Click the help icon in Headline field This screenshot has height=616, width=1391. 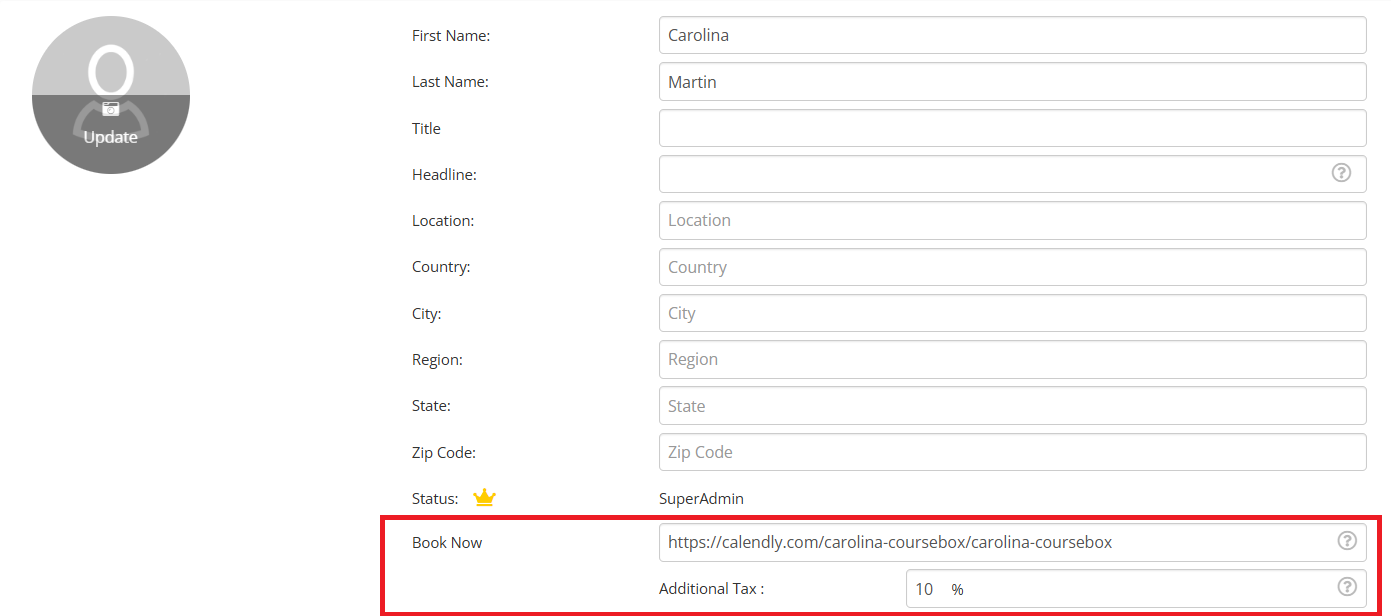coord(1341,173)
